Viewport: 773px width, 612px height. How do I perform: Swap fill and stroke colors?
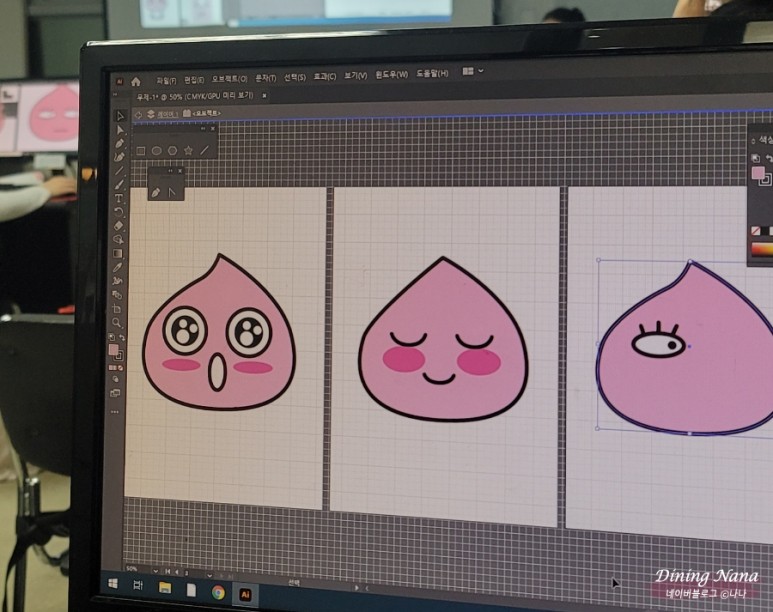click(x=122, y=338)
